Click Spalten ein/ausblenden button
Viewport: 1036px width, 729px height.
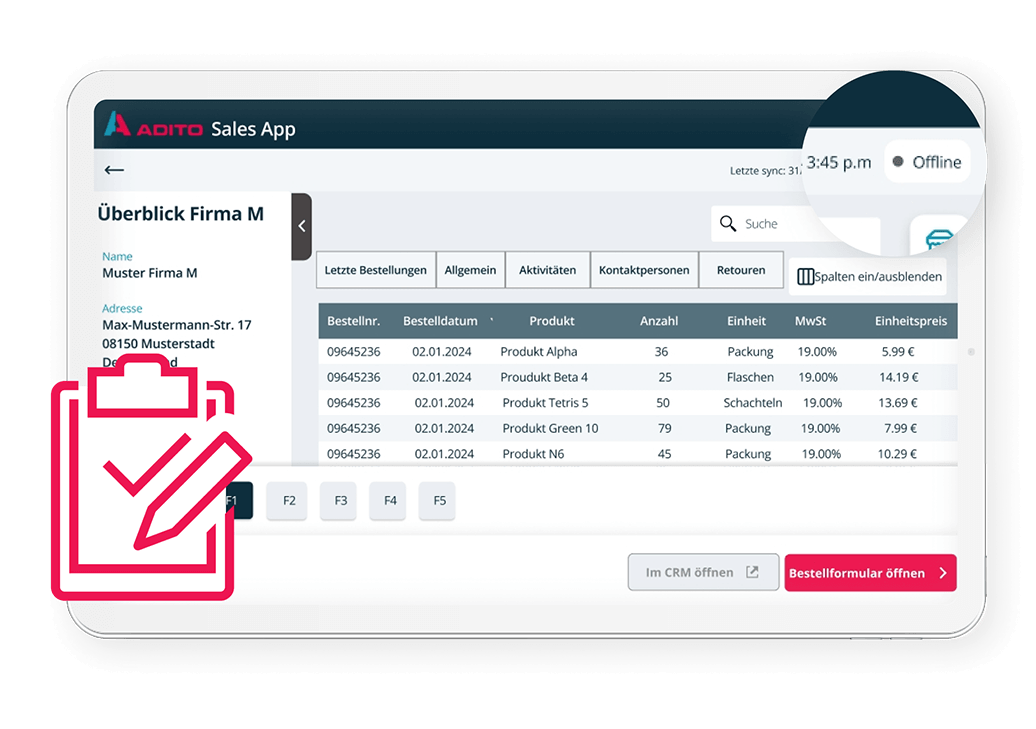868,276
